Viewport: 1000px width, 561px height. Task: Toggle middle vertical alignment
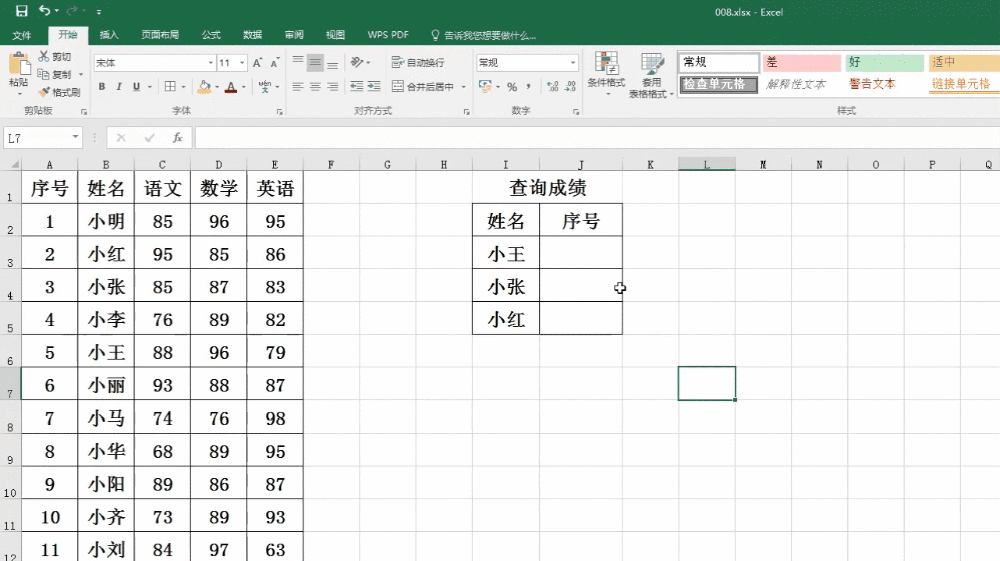(x=315, y=62)
